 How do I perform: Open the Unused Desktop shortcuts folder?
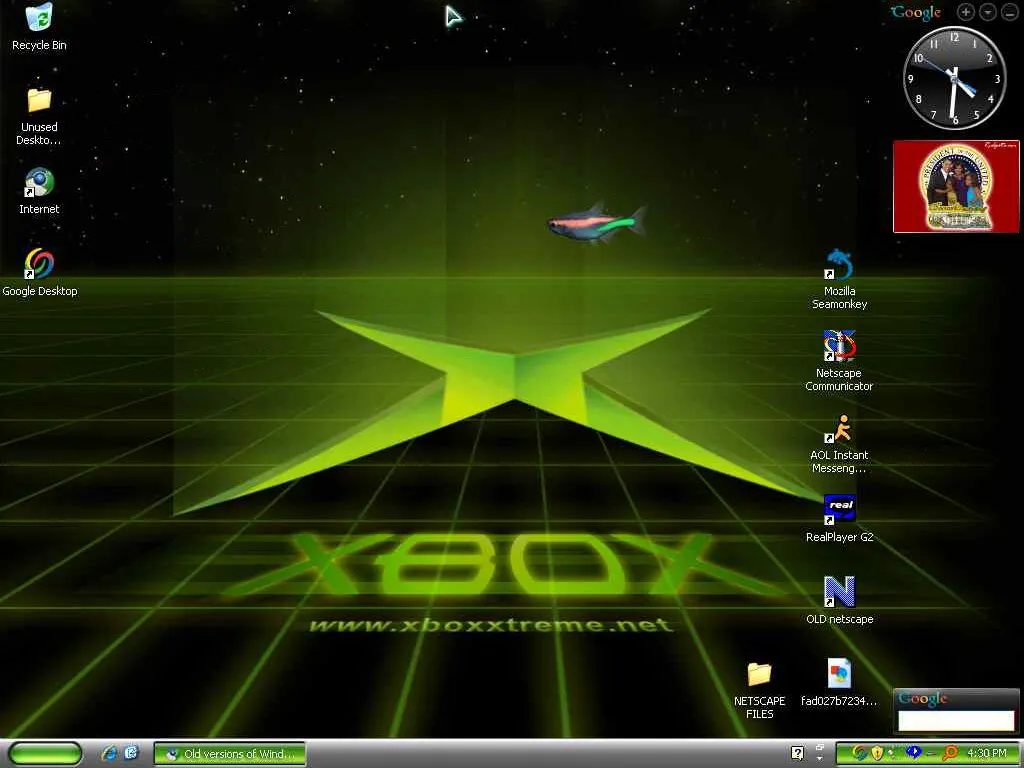[x=39, y=116]
